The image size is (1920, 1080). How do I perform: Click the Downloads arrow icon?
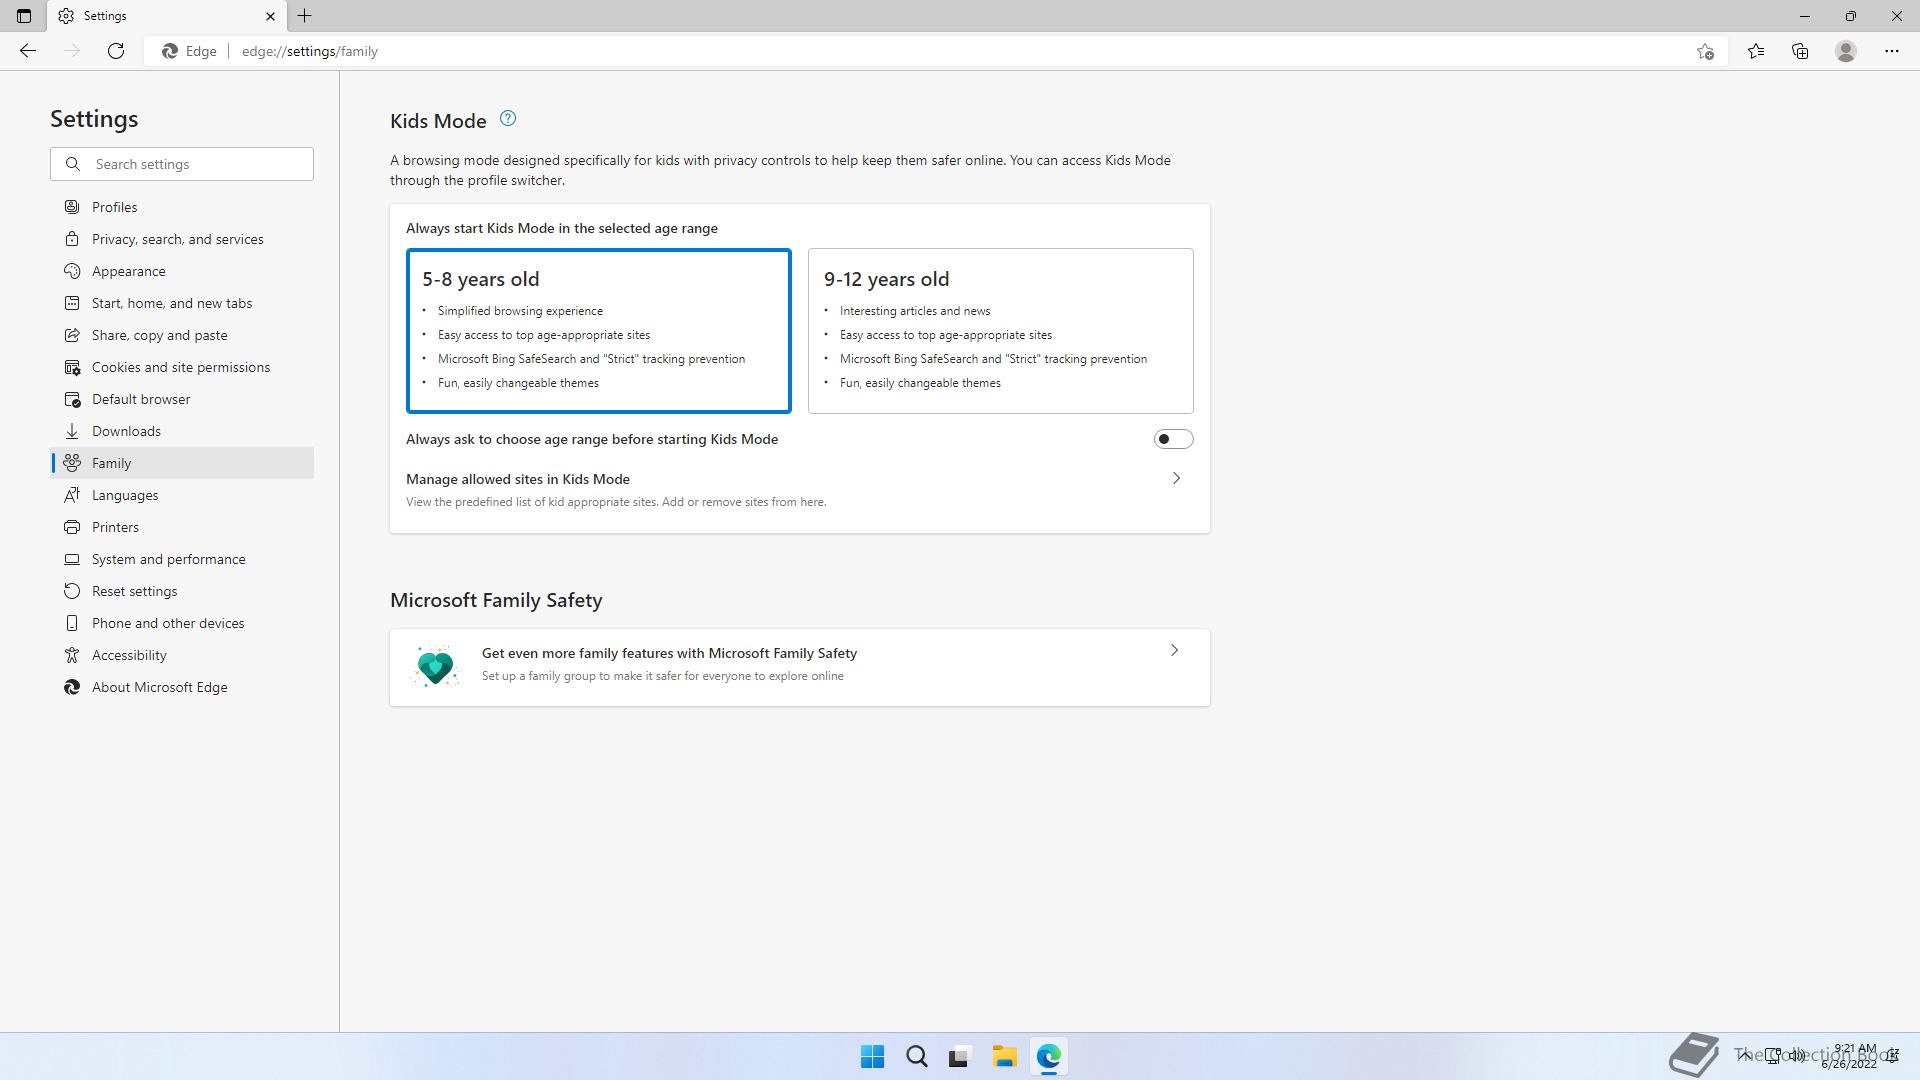pos(72,431)
